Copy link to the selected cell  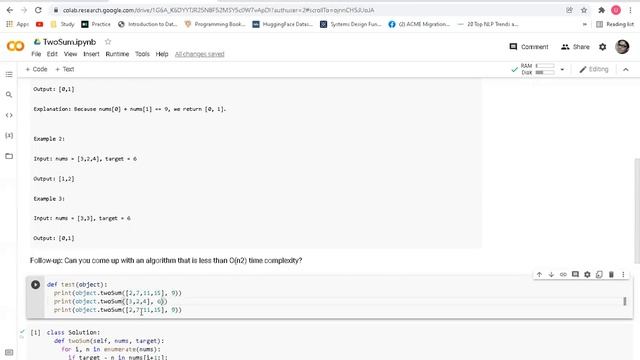pyautogui.click(x=563, y=275)
